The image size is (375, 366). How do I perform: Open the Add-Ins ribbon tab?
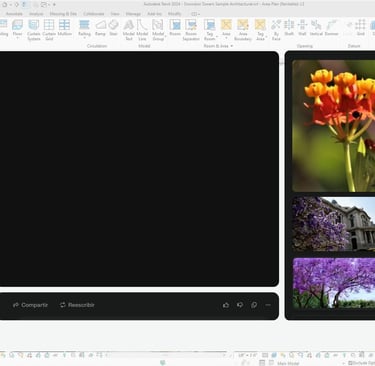[x=154, y=14]
